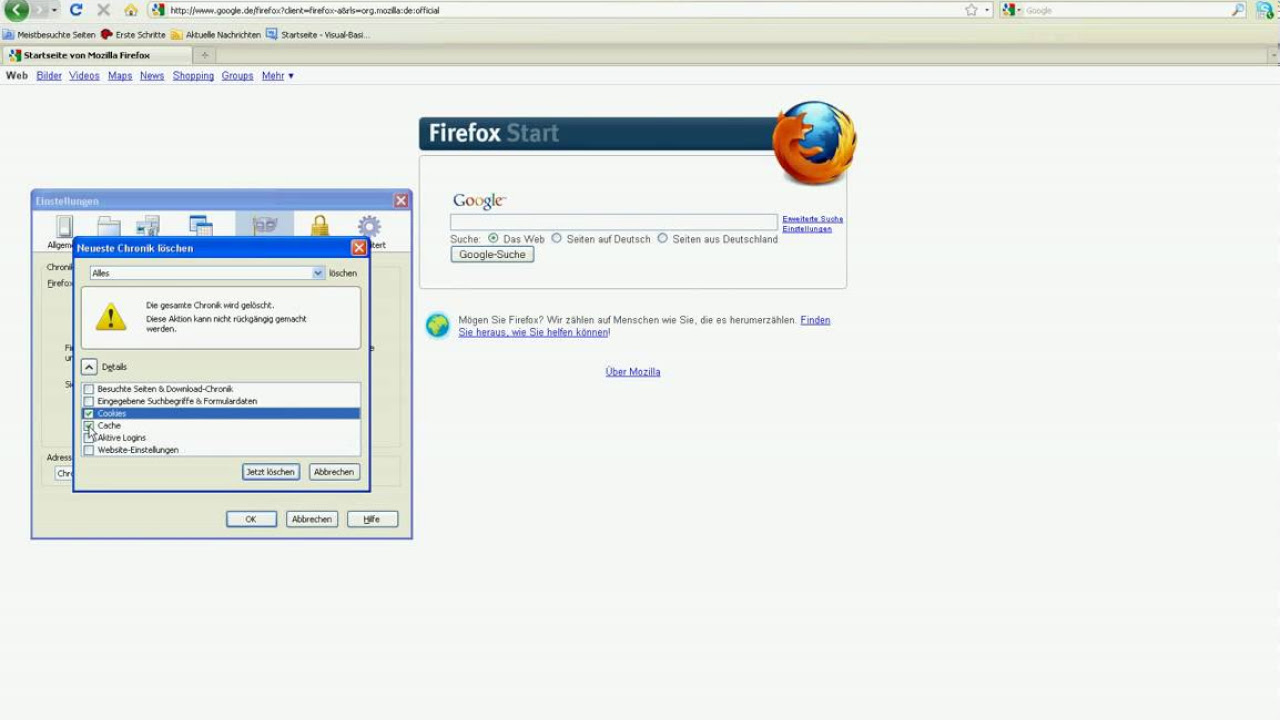Click the Hilfe button in Einstellungen
This screenshot has height=720, width=1280.
[x=372, y=519]
